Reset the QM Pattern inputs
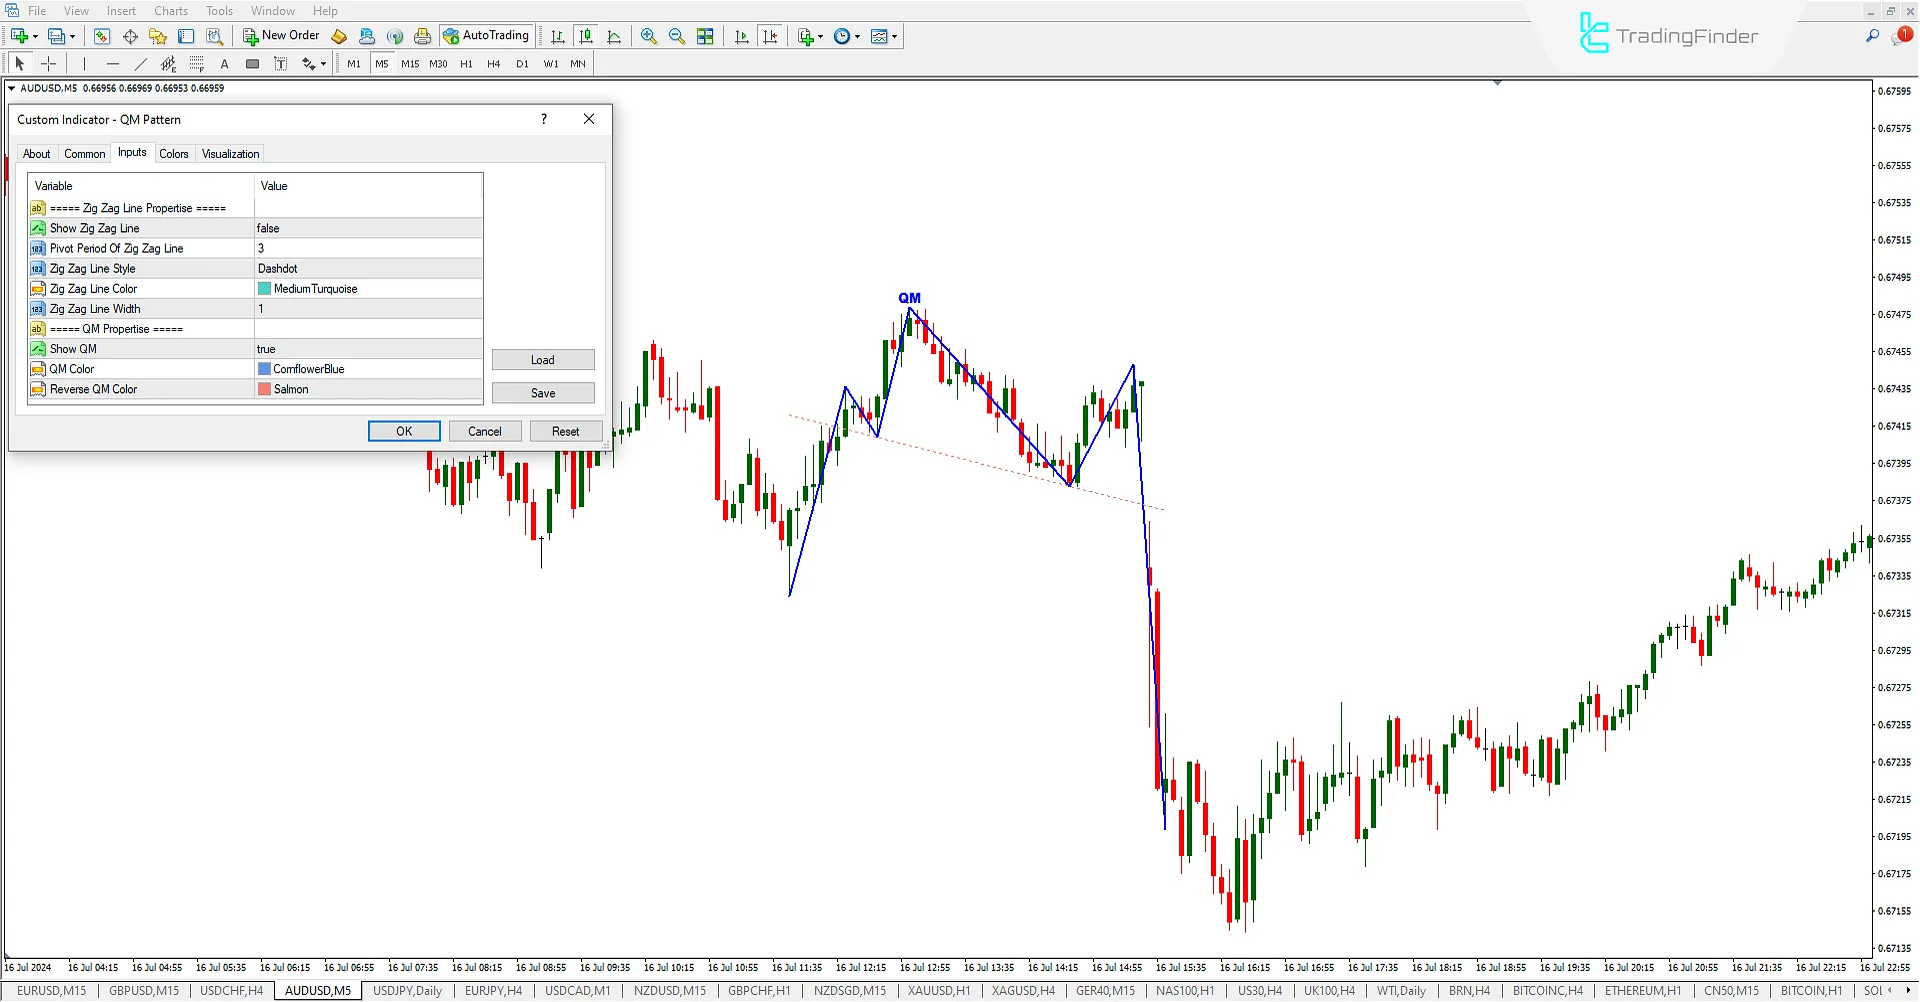 566,431
